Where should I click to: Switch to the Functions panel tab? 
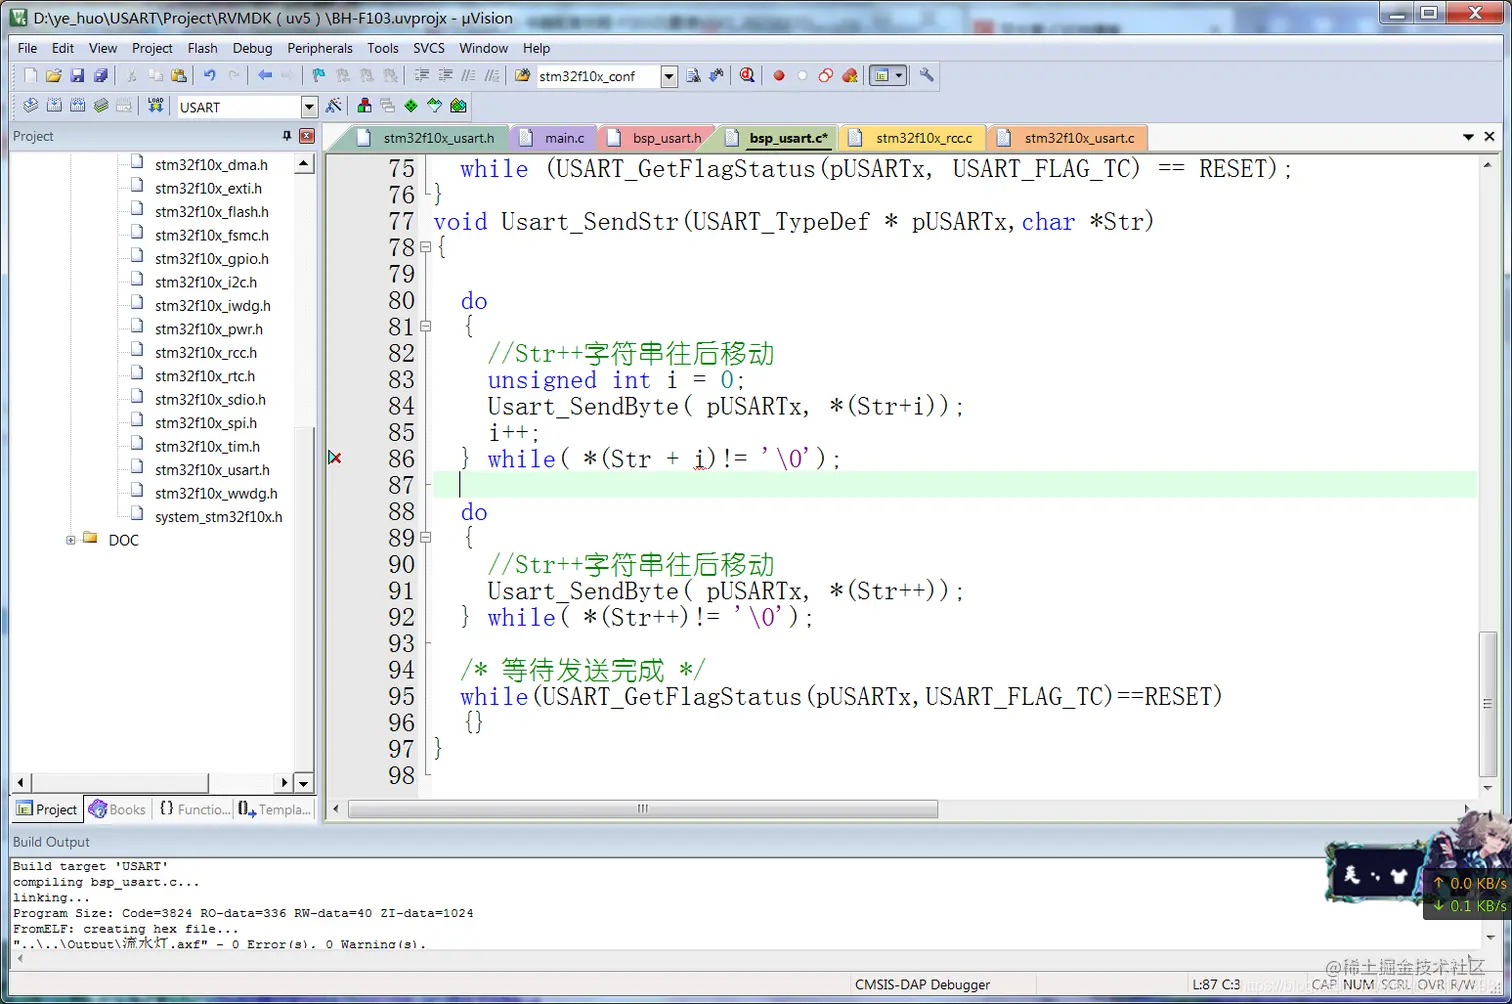195,809
